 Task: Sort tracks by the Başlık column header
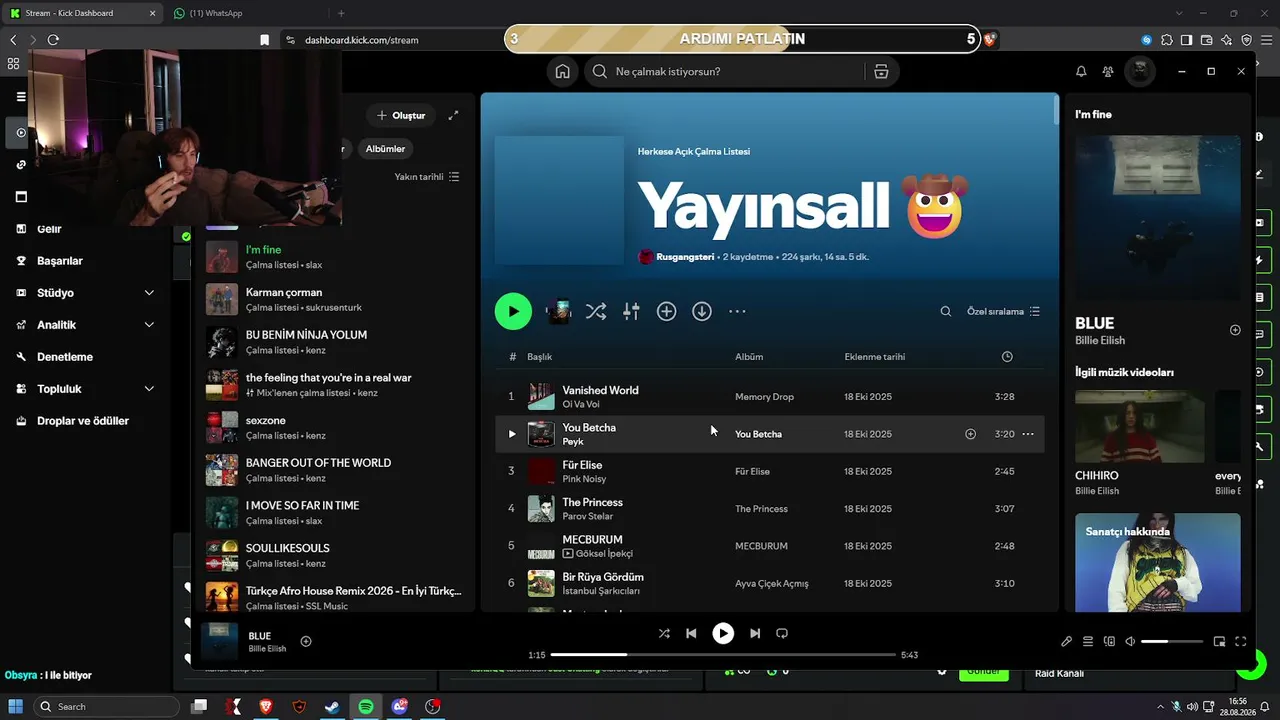click(x=540, y=357)
